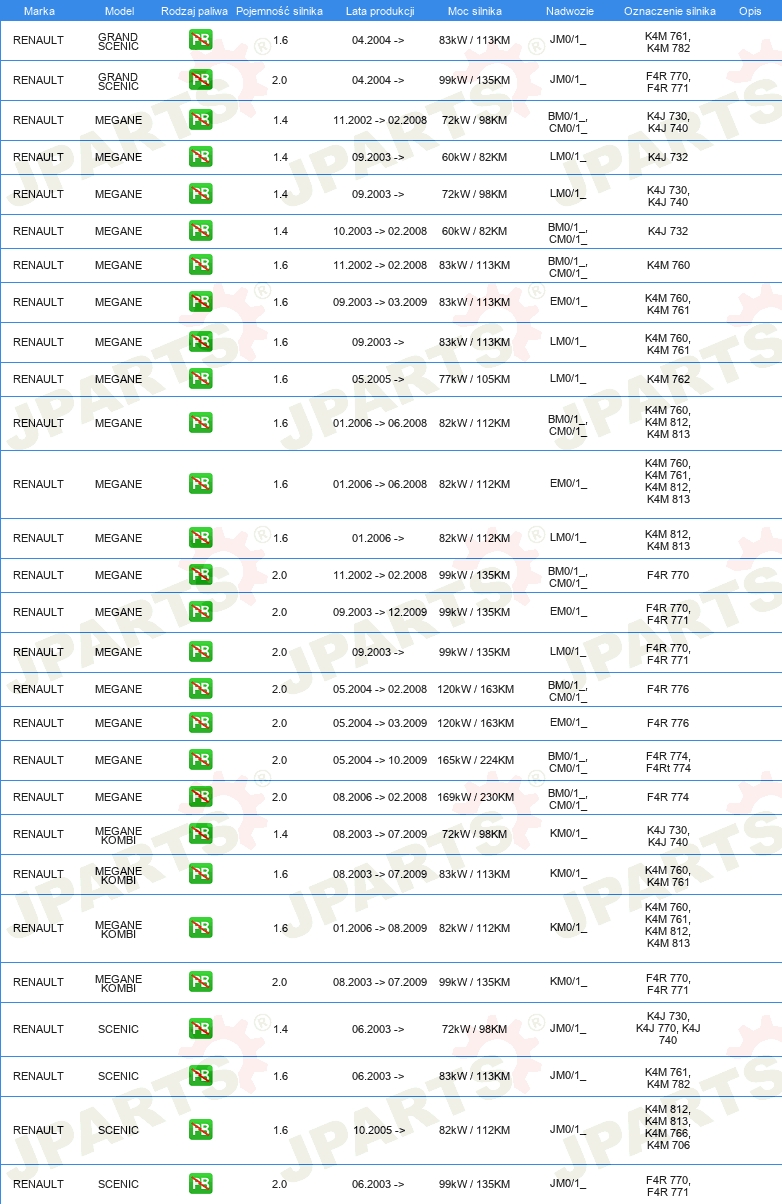
Task: Click fuel icon in SCENIC 1.6 10.2005 row
Action: 200,1130
